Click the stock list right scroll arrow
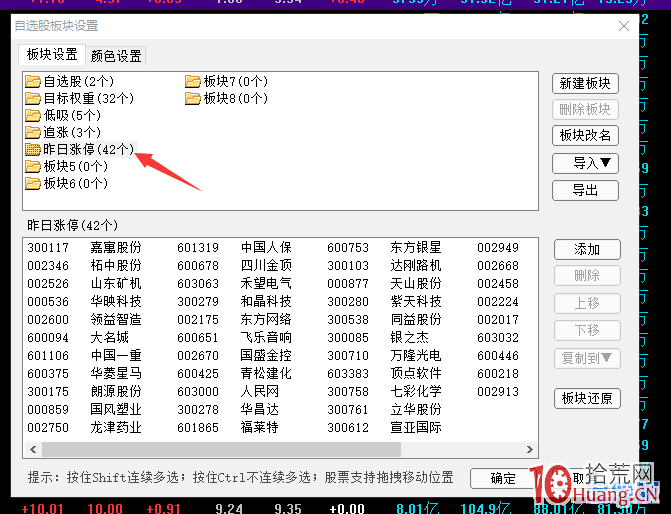The image size is (671, 514). pos(529,449)
